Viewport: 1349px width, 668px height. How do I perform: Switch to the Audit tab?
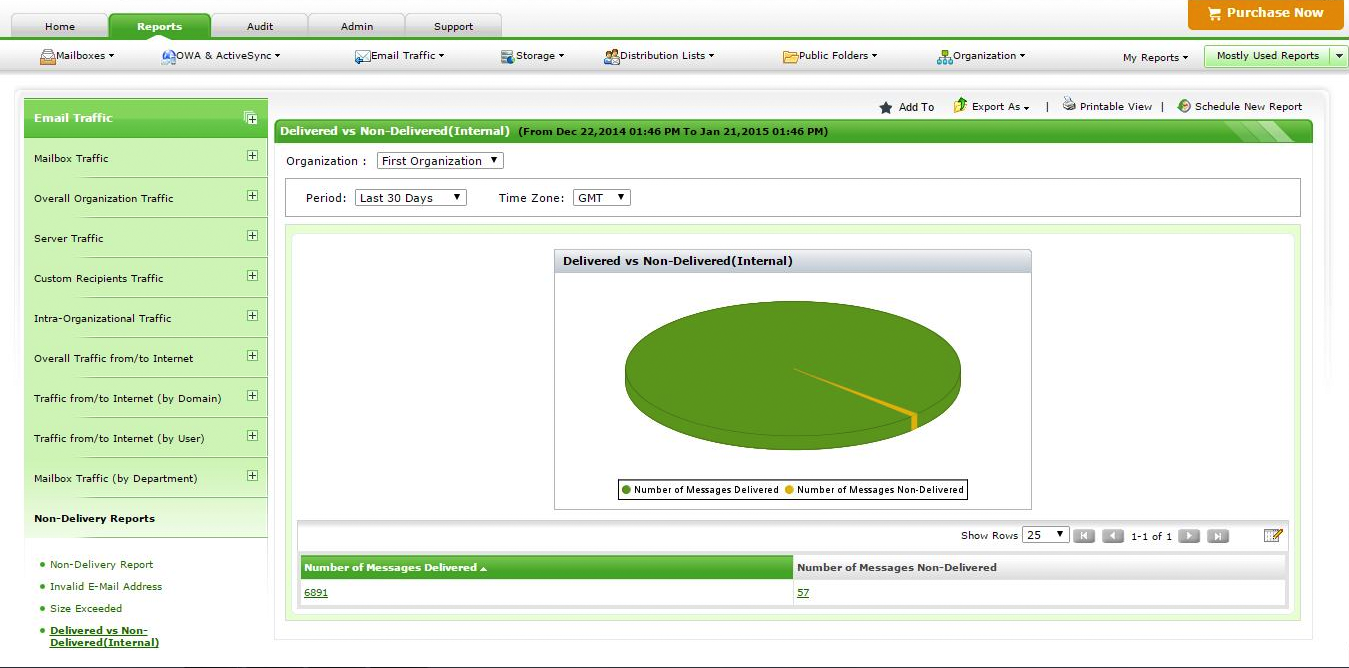259,26
